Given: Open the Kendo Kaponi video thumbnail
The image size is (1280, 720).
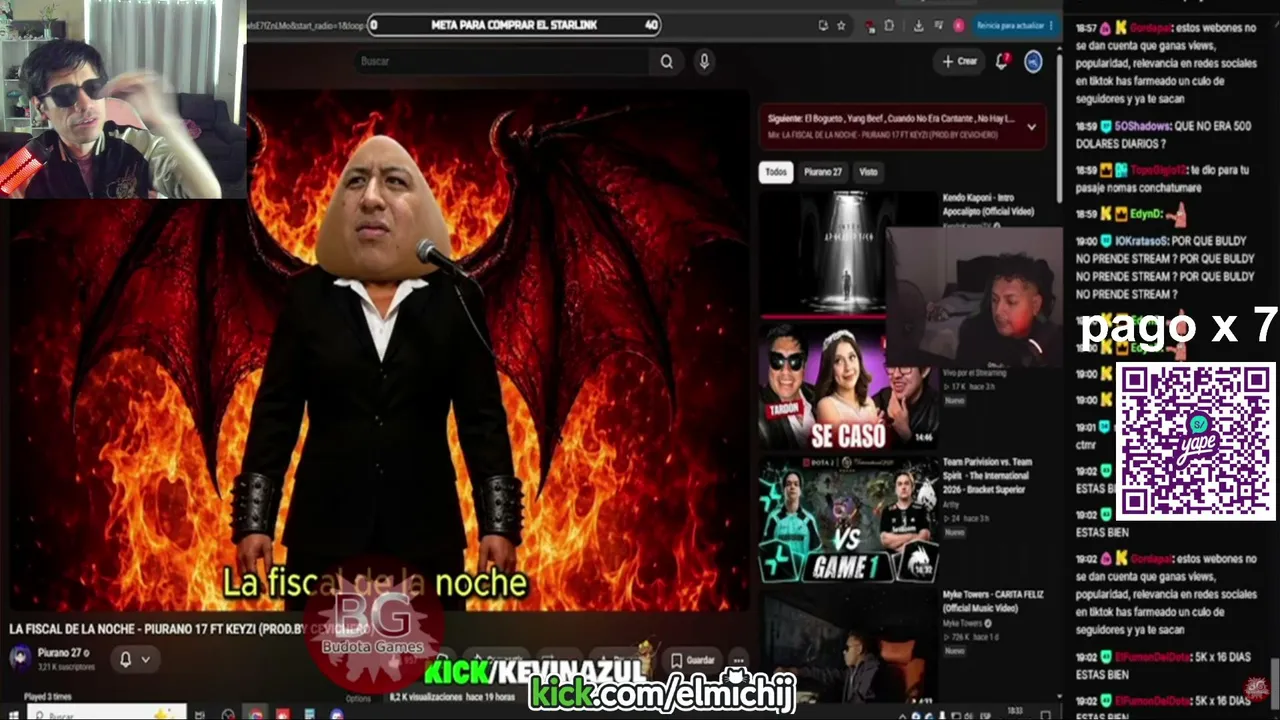Looking at the screenshot, I should click(x=846, y=252).
